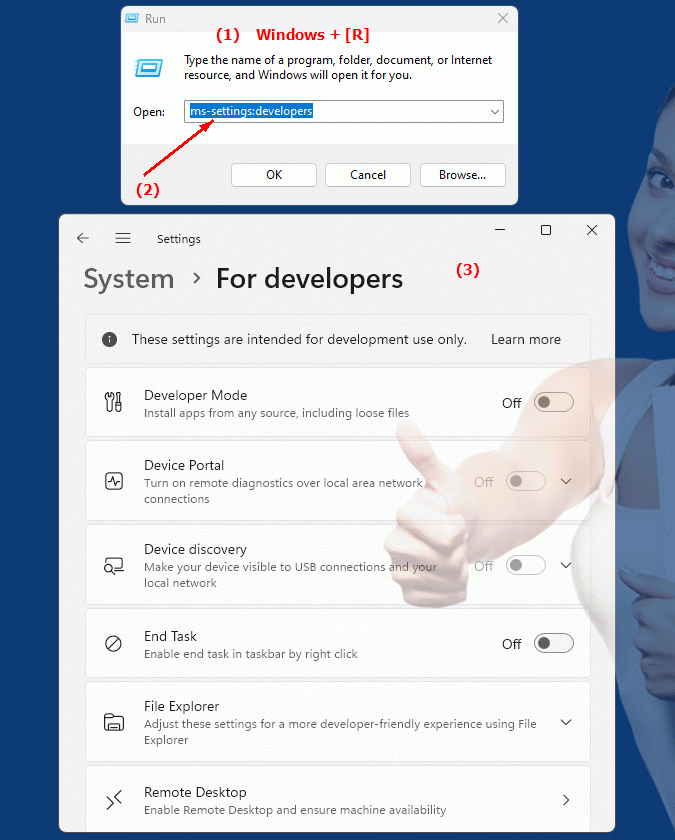Click the Run dialog title bar icon
675x840 pixels.
point(132,18)
